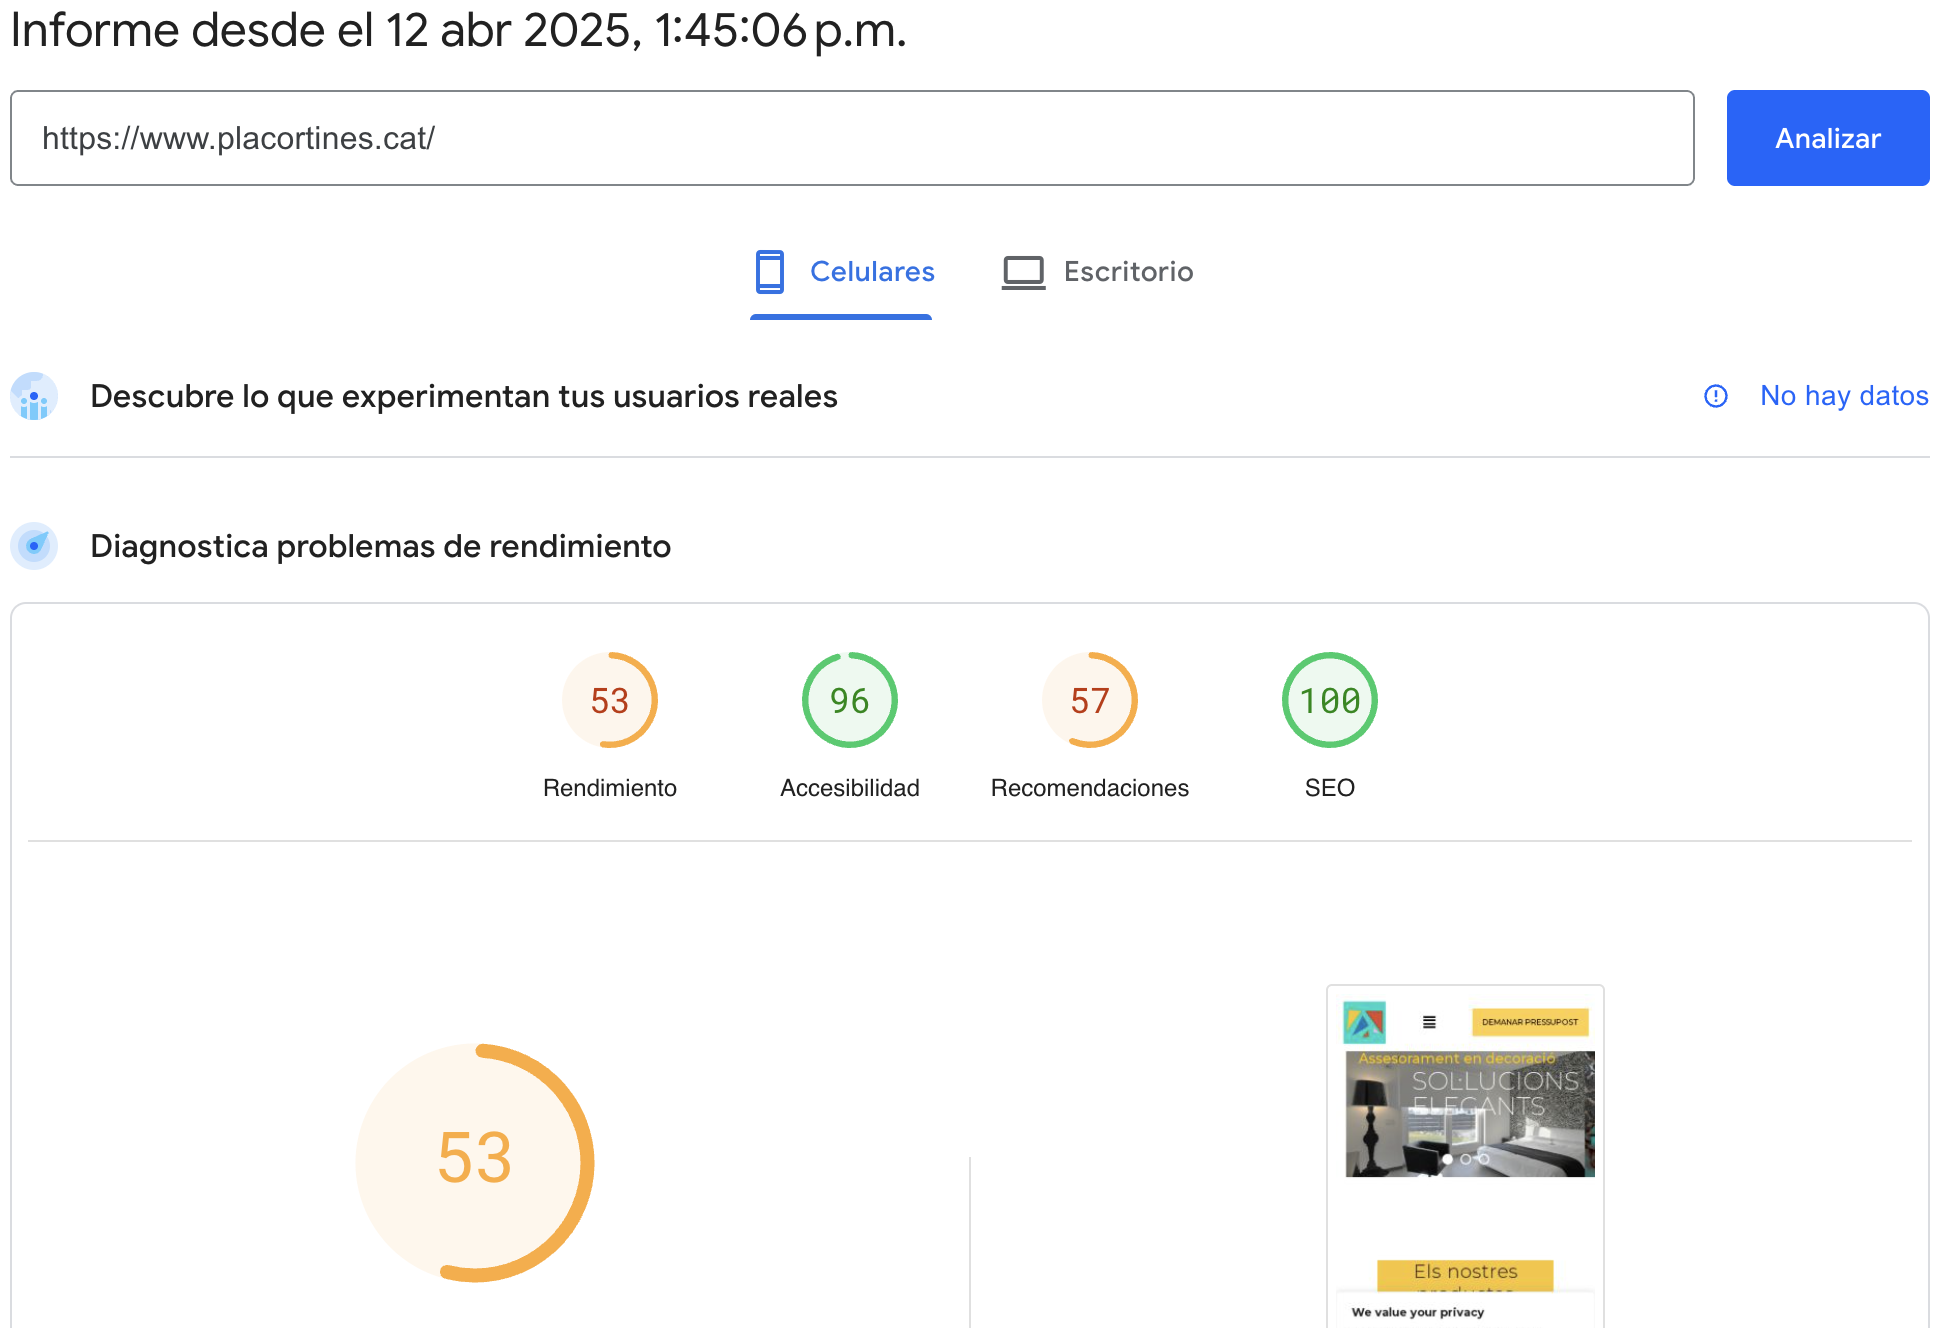Click the mobile phone icon
Screen dimensions: 1942x1328
[x=769, y=272]
